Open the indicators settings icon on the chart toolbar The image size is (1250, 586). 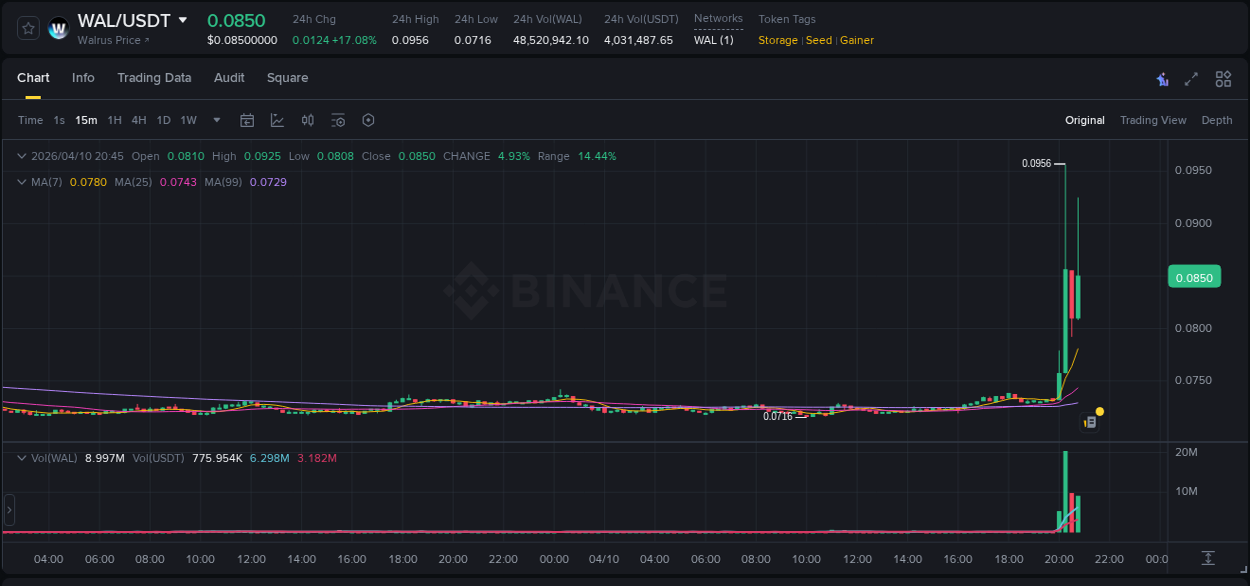[x=338, y=120]
